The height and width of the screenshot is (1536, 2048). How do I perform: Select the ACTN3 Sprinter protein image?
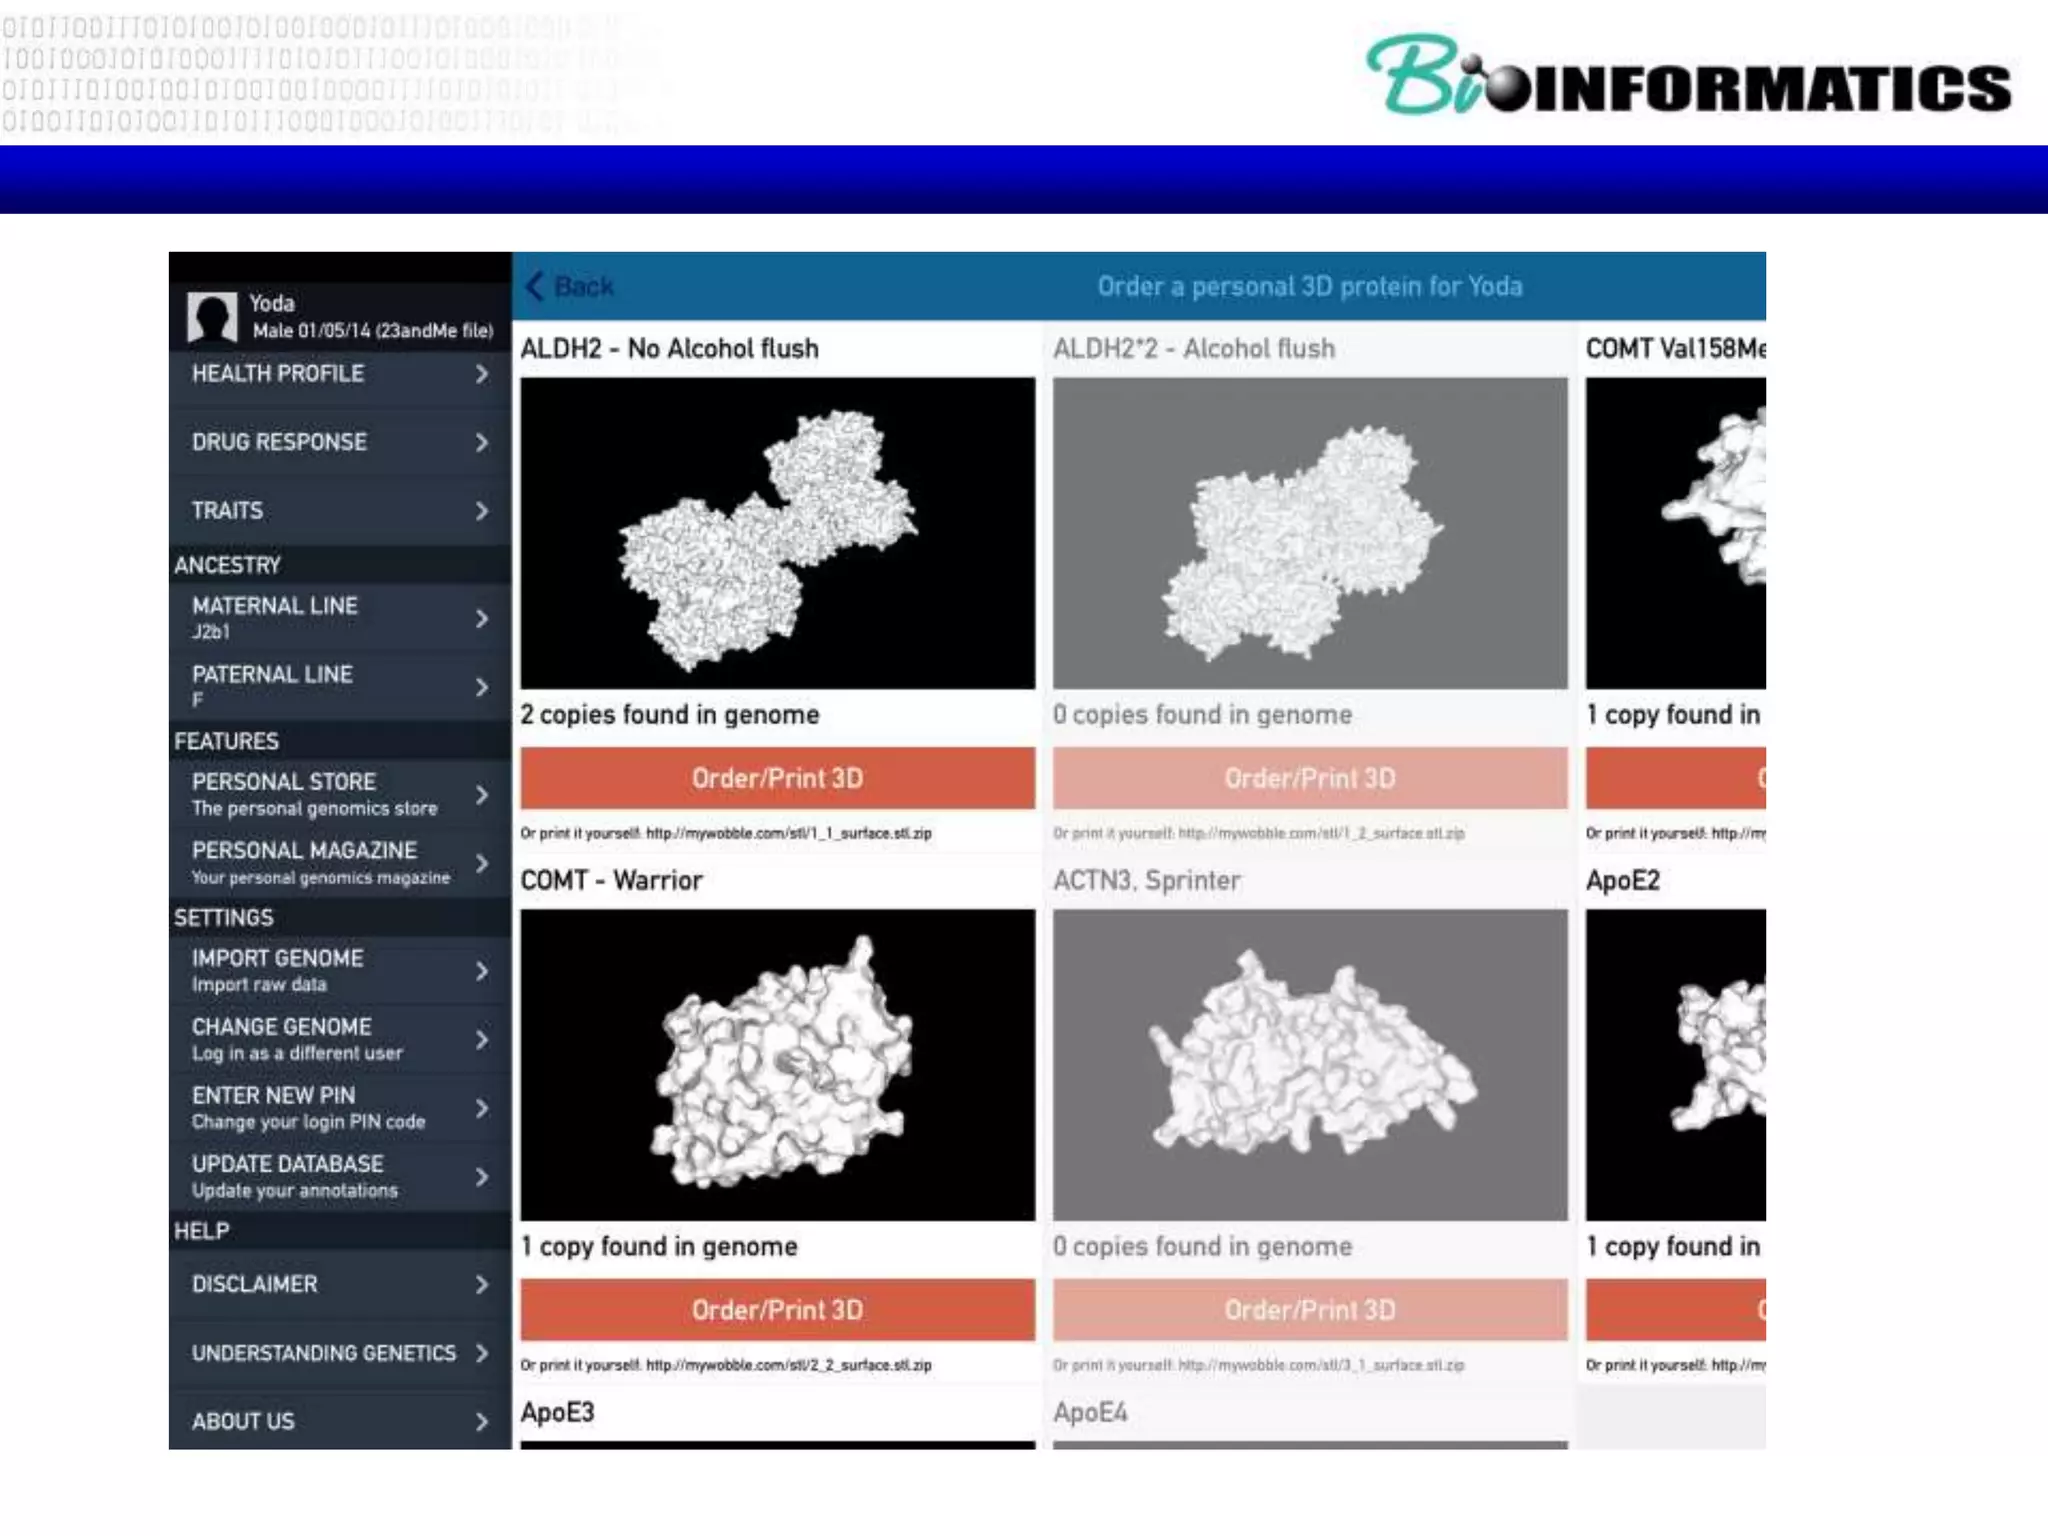click(x=1310, y=1064)
